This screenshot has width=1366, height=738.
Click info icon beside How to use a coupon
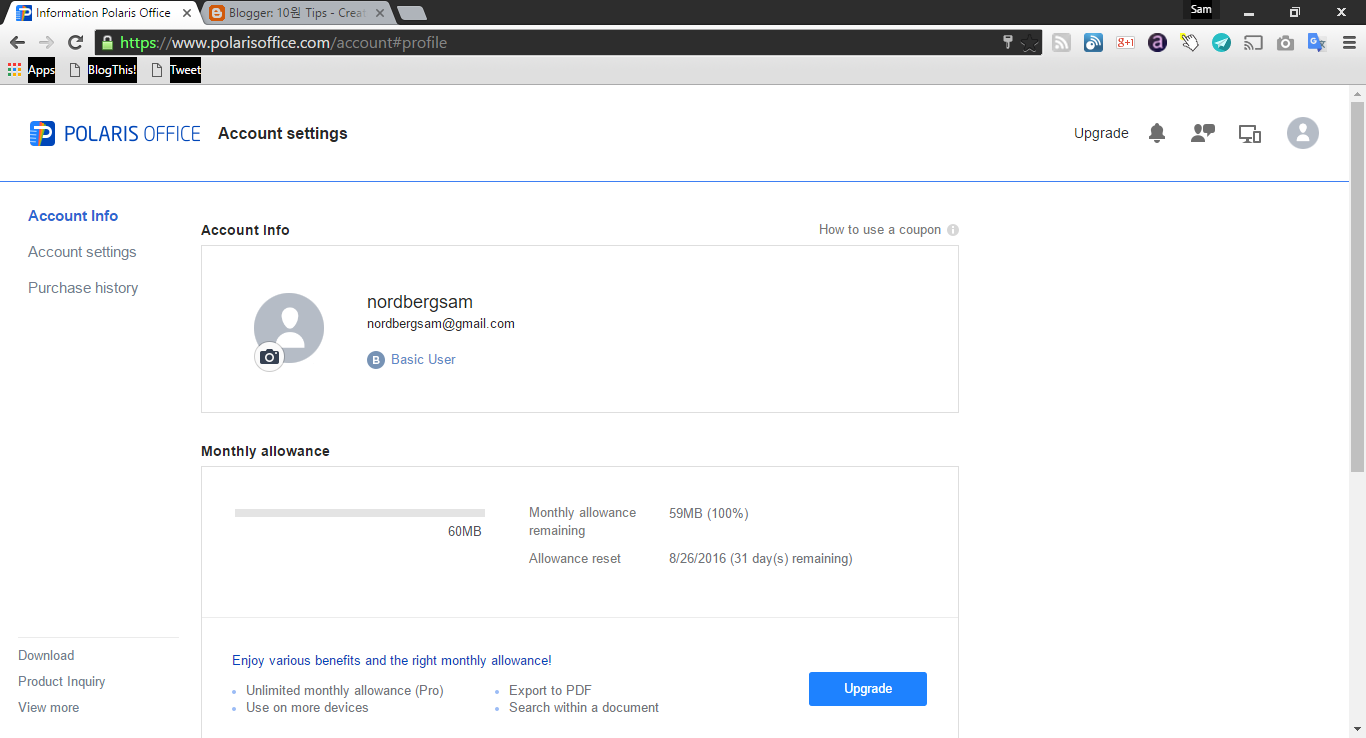coord(953,229)
